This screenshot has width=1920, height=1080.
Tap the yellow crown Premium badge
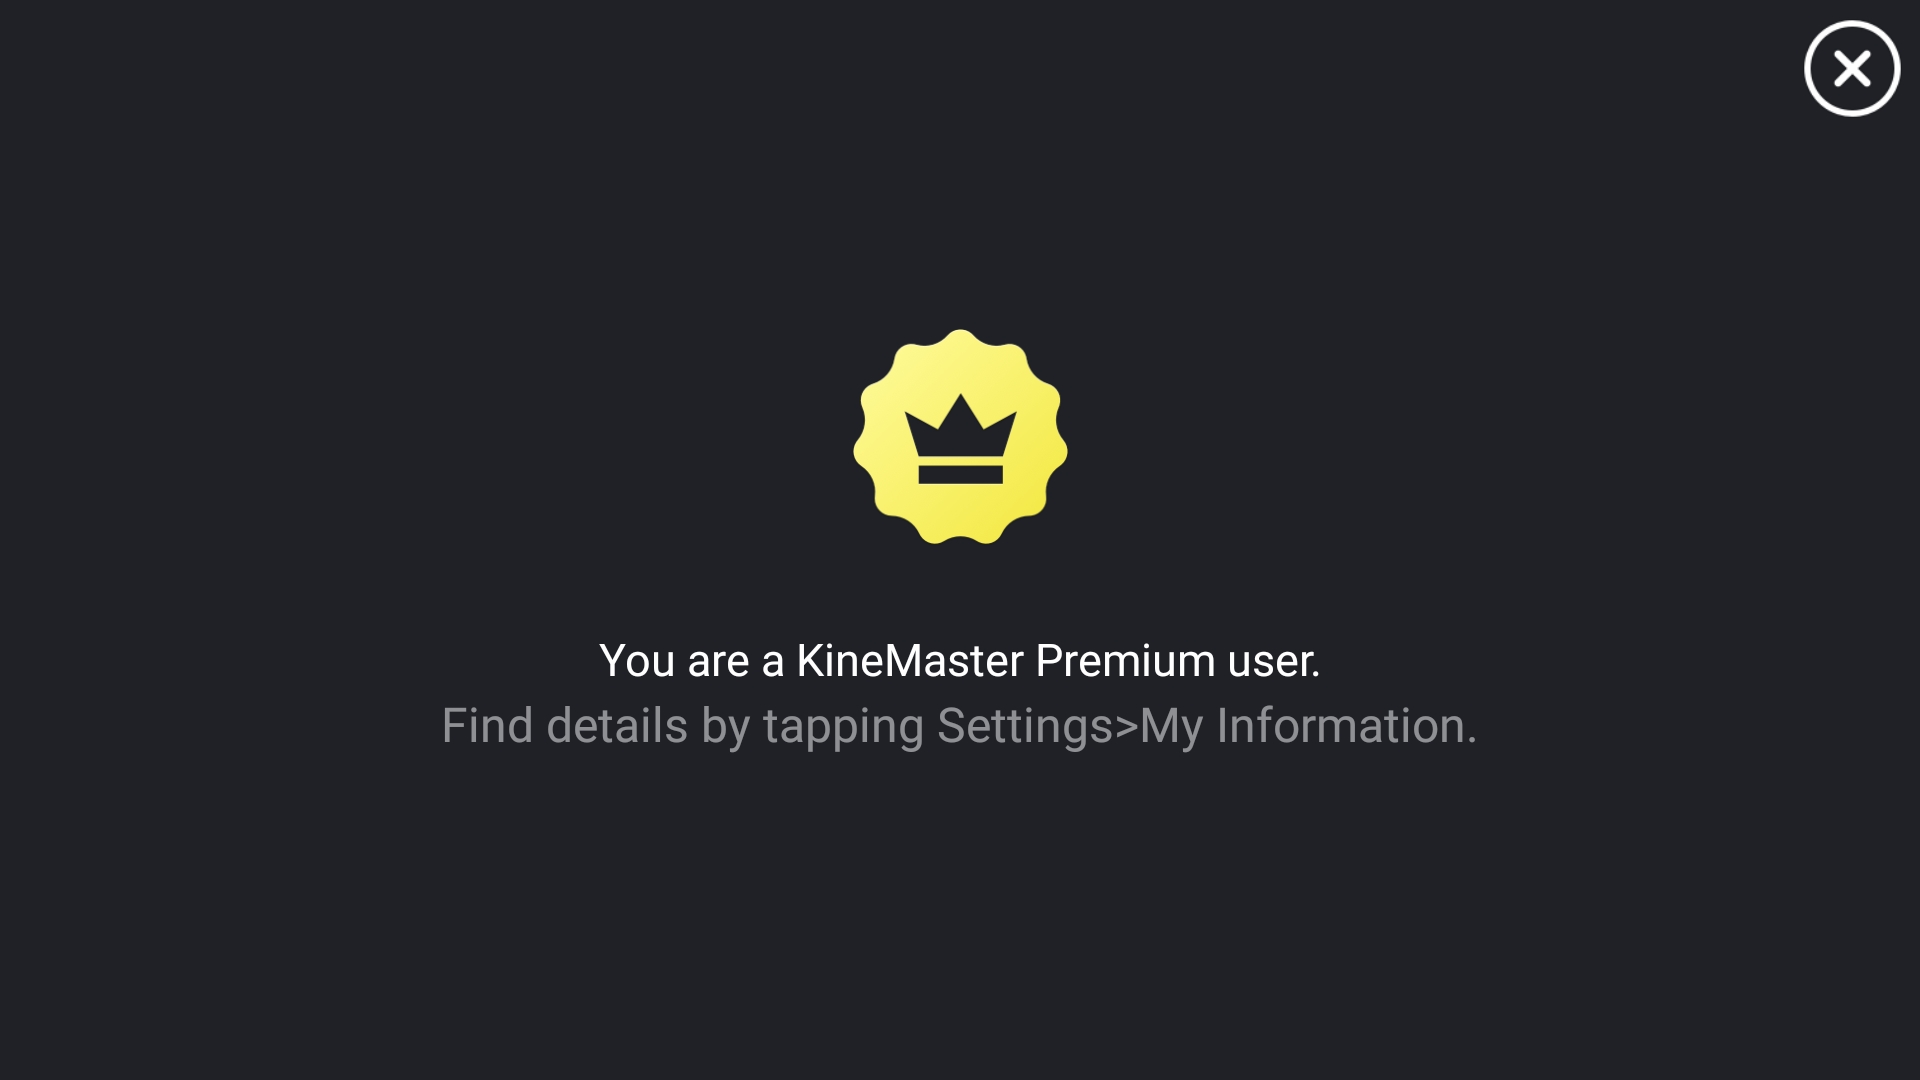[x=960, y=437]
